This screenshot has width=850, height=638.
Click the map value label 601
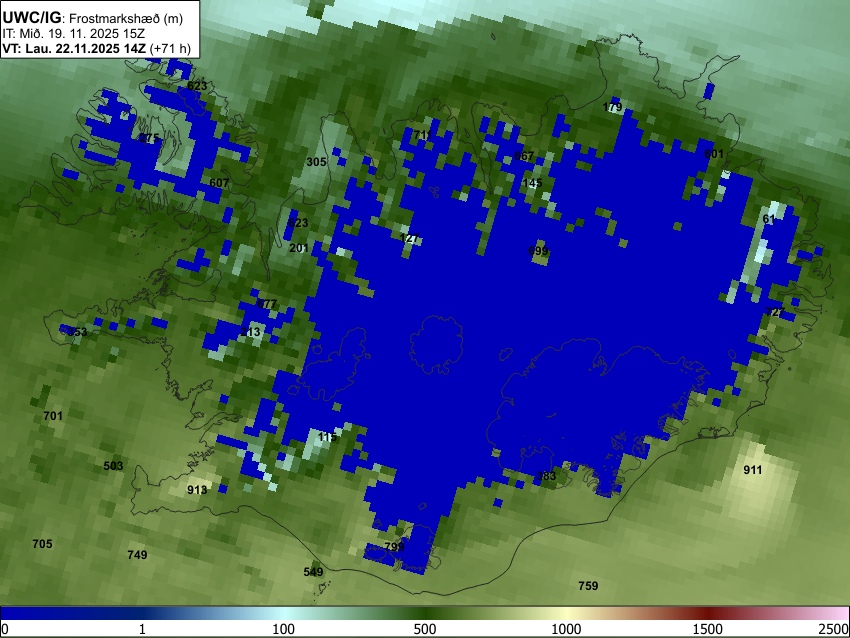[x=714, y=154]
